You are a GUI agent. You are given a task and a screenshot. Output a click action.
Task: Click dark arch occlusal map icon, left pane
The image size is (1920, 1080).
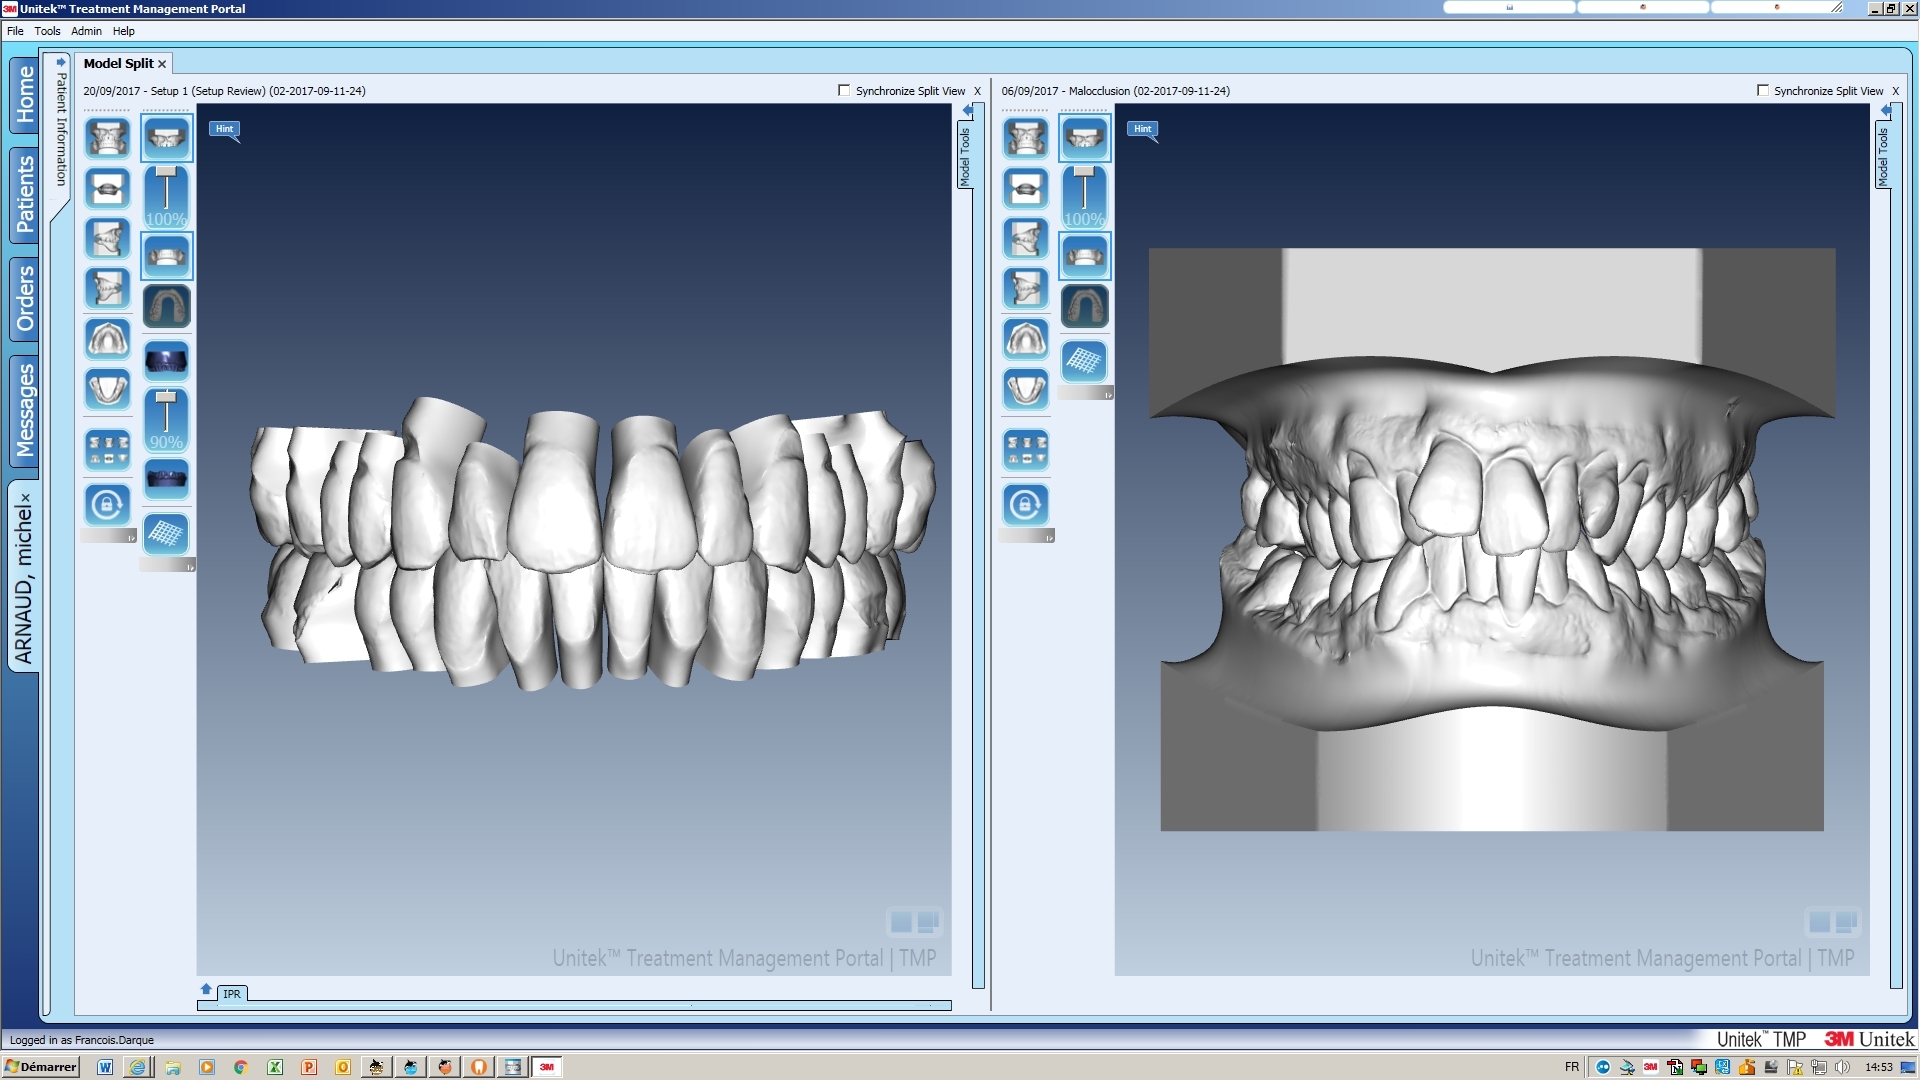point(166,307)
